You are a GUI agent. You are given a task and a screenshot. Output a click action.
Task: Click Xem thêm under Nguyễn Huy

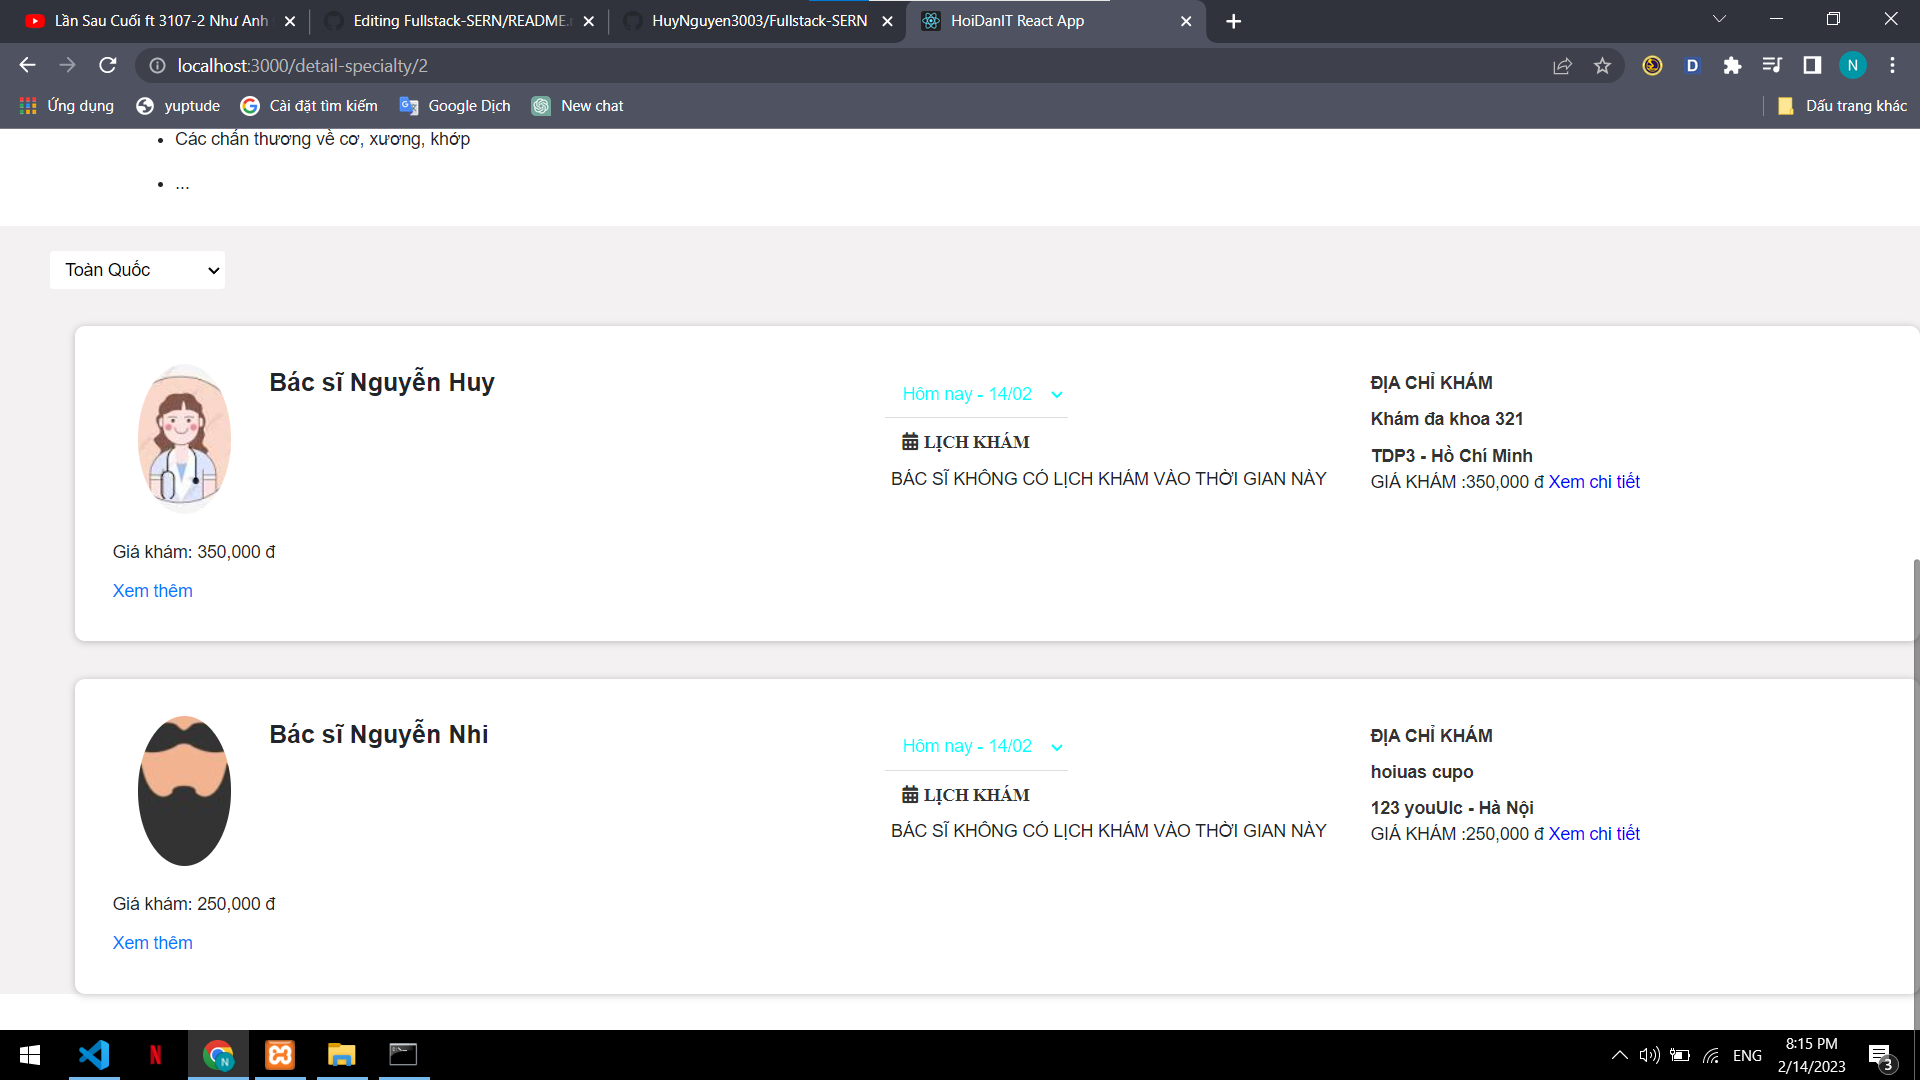point(152,591)
